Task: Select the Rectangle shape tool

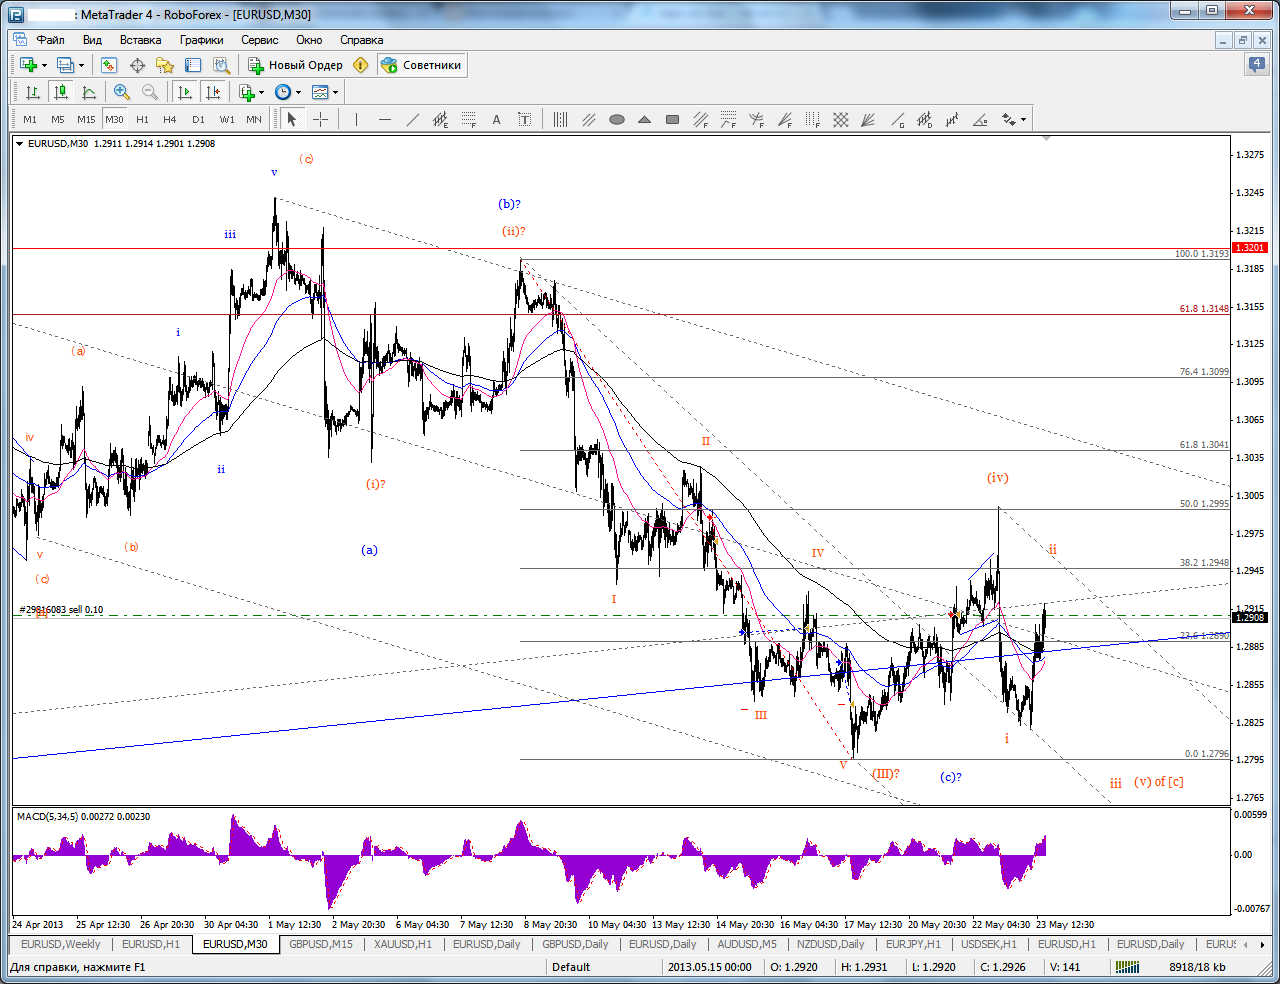Action: click(x=673, y=119)
